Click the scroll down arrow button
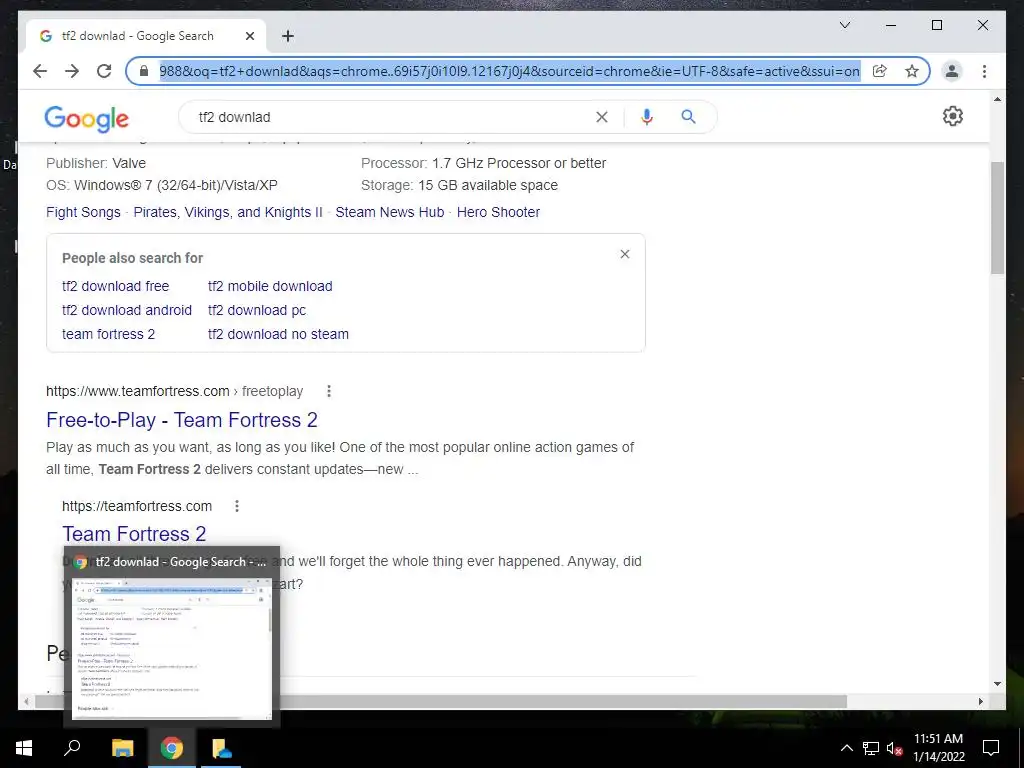This screenshot has width=1024, height=768. point(997,684)
